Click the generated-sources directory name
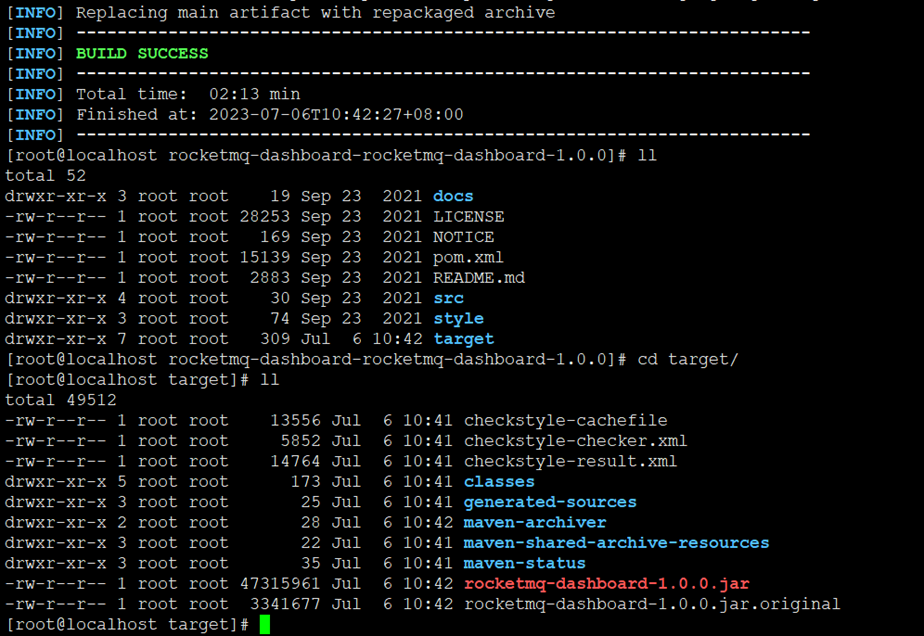The height and width of the screenshot is (636, 924). click(550, 502)
